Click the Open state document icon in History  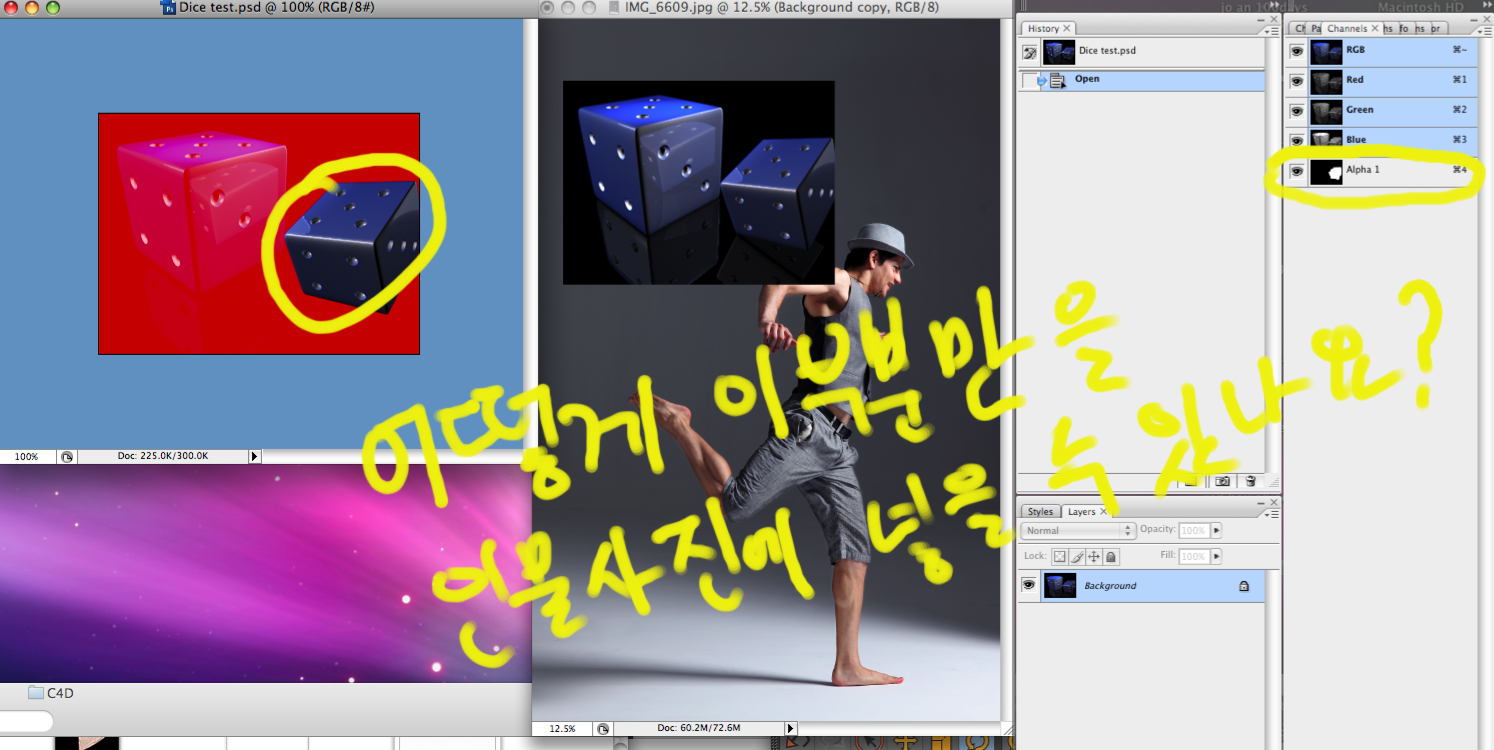pyautogui.click(x=1057, y=80)
